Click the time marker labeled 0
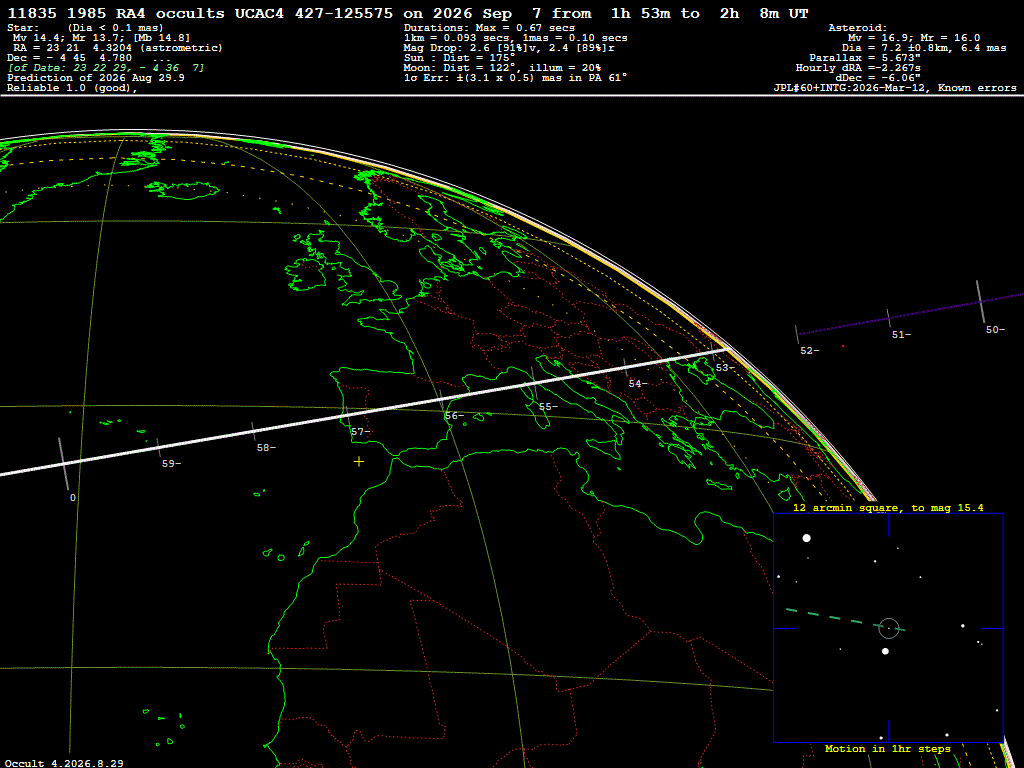This screenshot has height=768, width=1024. pos(72,498)
